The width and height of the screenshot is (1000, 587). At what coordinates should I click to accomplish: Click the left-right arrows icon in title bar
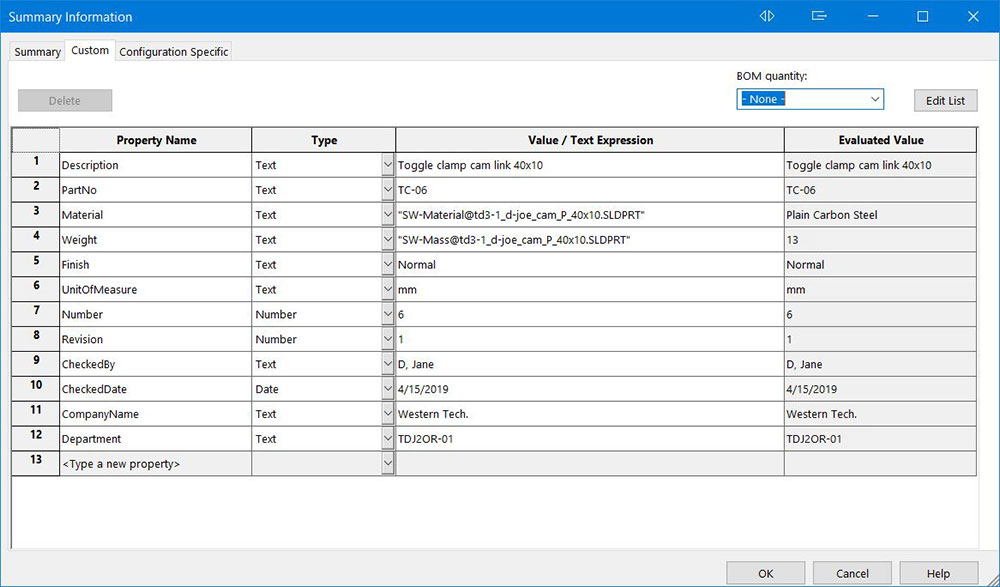767,16
